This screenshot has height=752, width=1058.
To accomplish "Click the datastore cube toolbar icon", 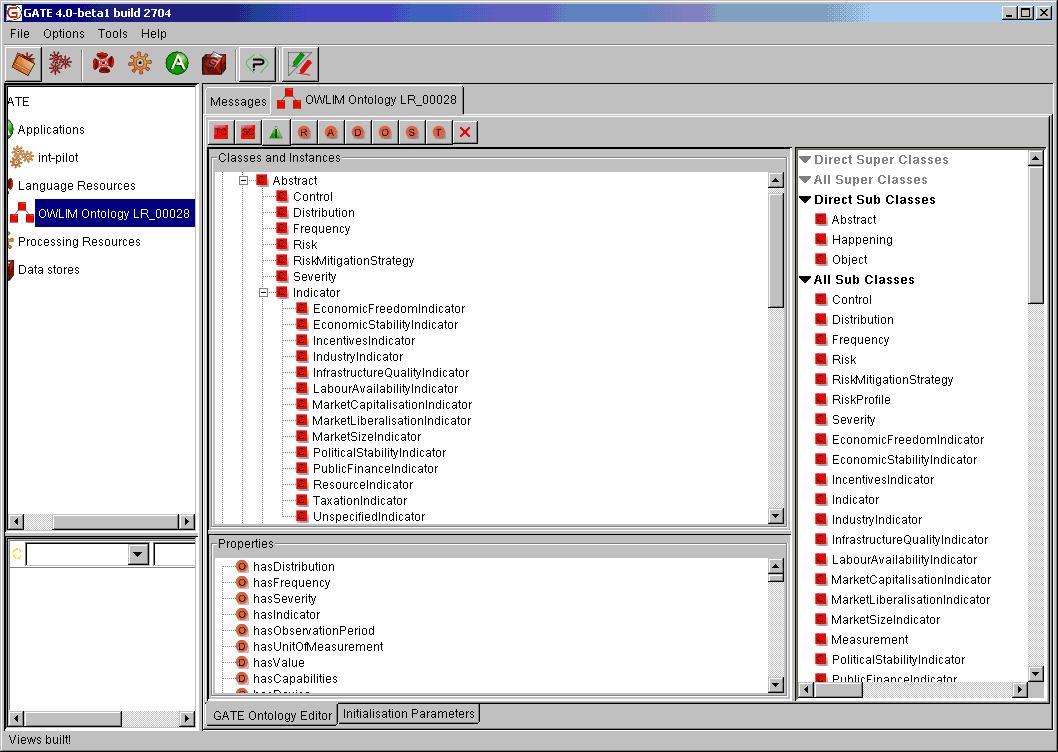I will tap(215, 64).
